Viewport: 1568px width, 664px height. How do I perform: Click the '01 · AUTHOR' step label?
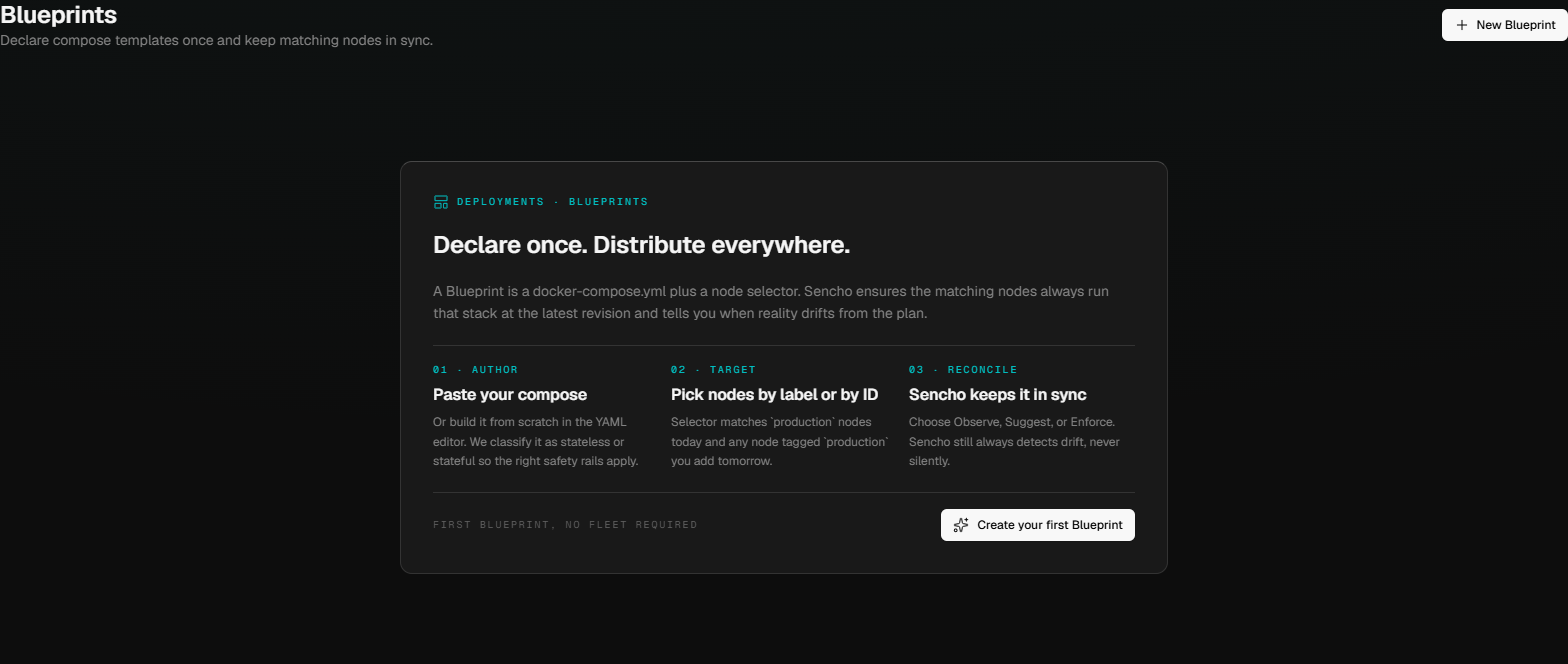pyautogui.click(x=476, y=370)
